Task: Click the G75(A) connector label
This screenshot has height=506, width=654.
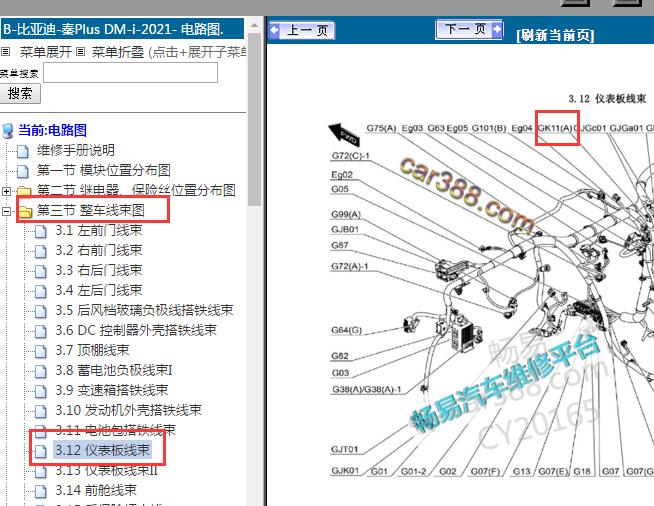Action: click(x=381, y=128)
